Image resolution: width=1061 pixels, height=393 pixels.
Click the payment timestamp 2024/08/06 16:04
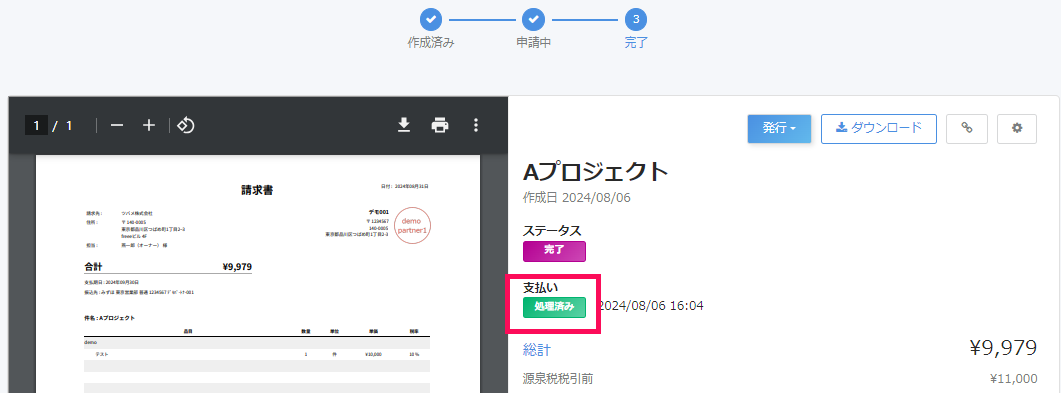tap(652, 306)
